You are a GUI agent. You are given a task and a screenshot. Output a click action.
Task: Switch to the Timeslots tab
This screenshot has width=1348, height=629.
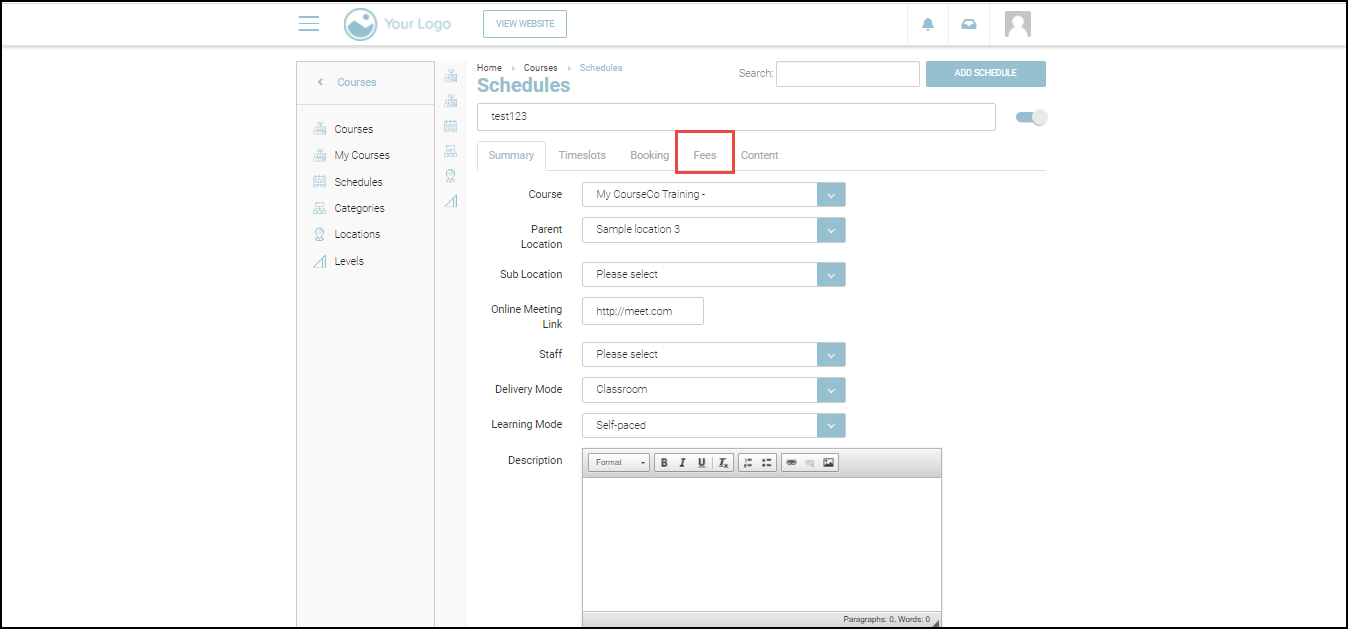tap(582, 156)
